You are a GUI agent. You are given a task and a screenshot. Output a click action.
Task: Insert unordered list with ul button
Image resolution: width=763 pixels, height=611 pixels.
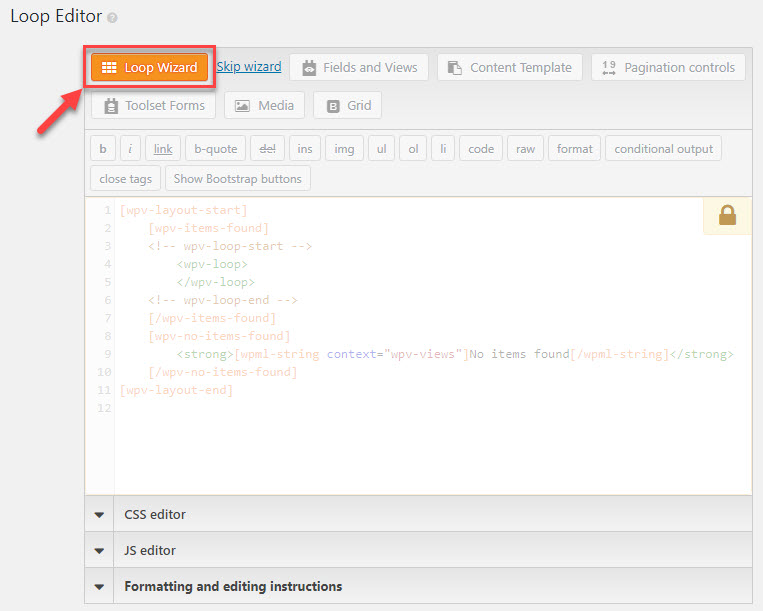tap(382, 148)
